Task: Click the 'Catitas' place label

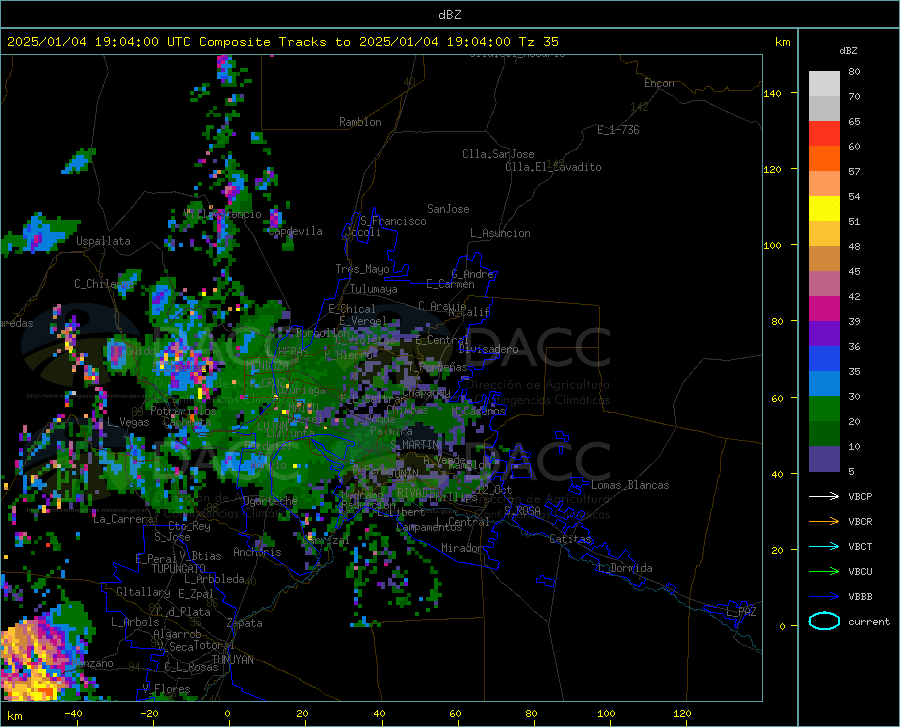Action: click(x=570, y=539)
